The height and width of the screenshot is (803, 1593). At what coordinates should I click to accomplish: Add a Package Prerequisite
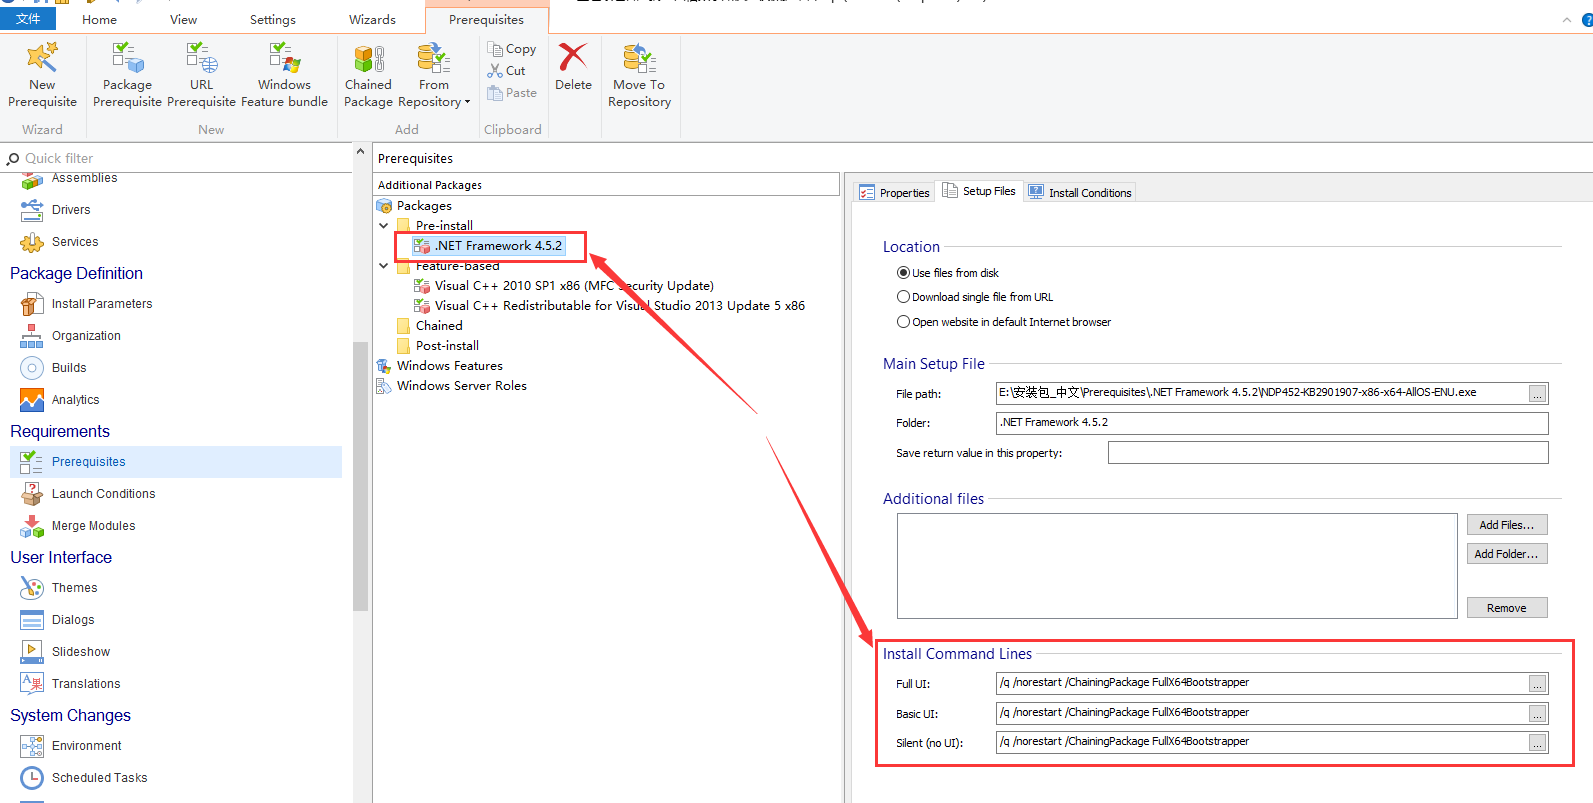[127, 75]
